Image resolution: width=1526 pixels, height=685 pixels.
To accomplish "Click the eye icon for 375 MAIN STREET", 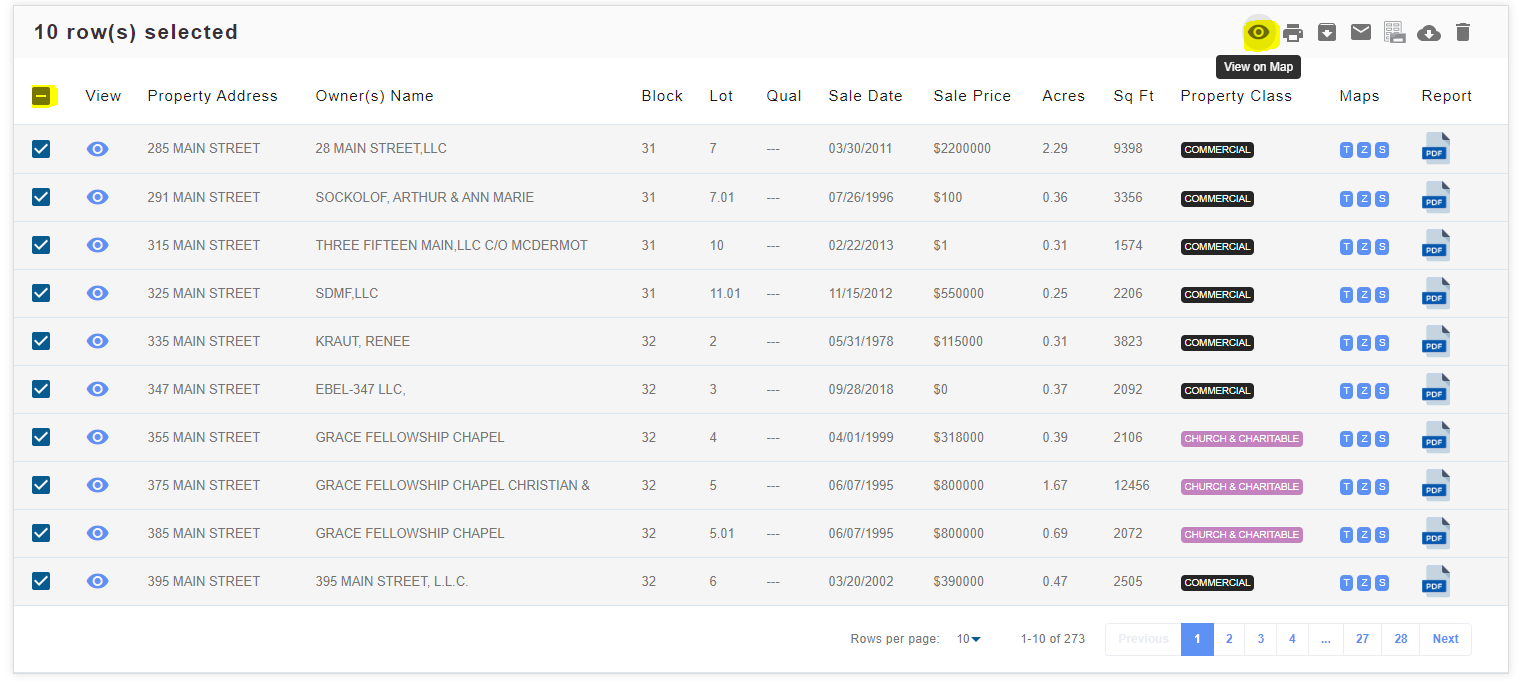I will (97, 485).
